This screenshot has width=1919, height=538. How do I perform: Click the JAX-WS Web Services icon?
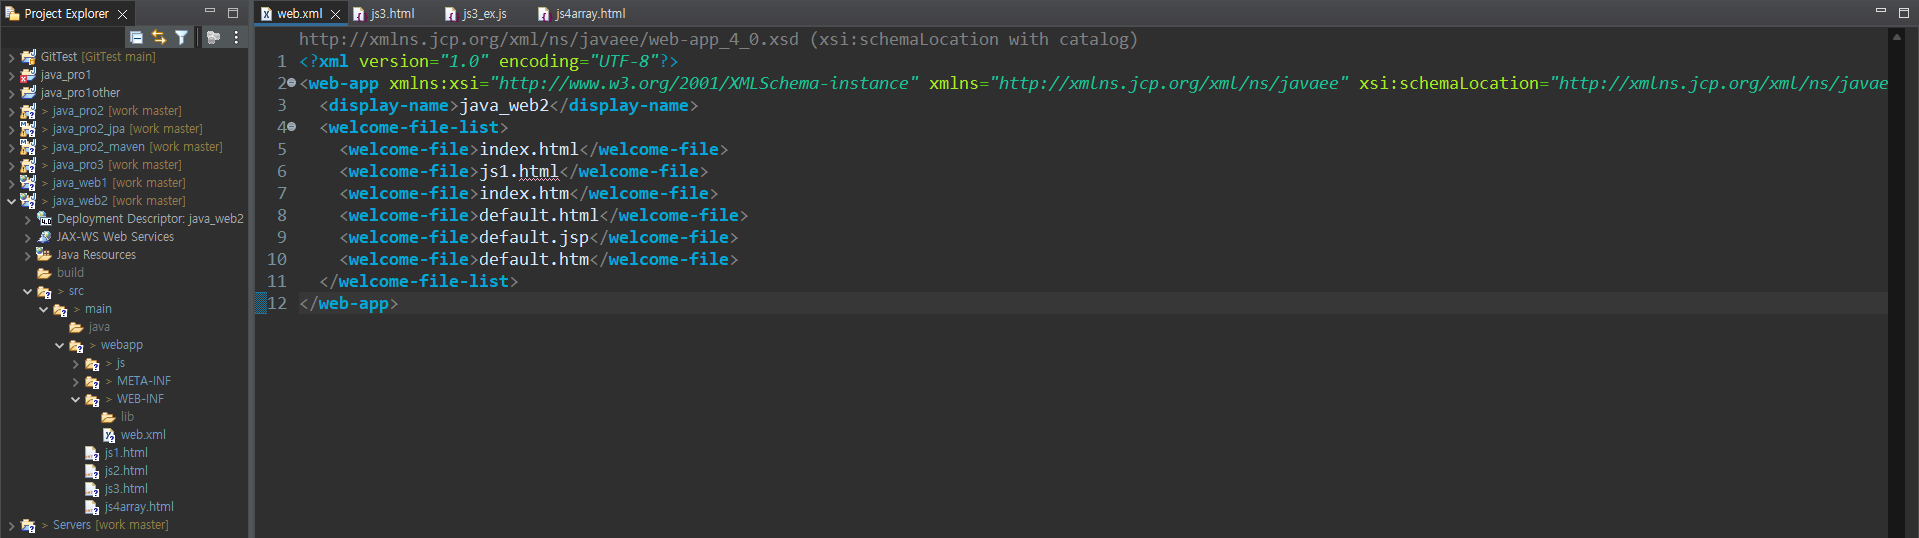(44, 237)
